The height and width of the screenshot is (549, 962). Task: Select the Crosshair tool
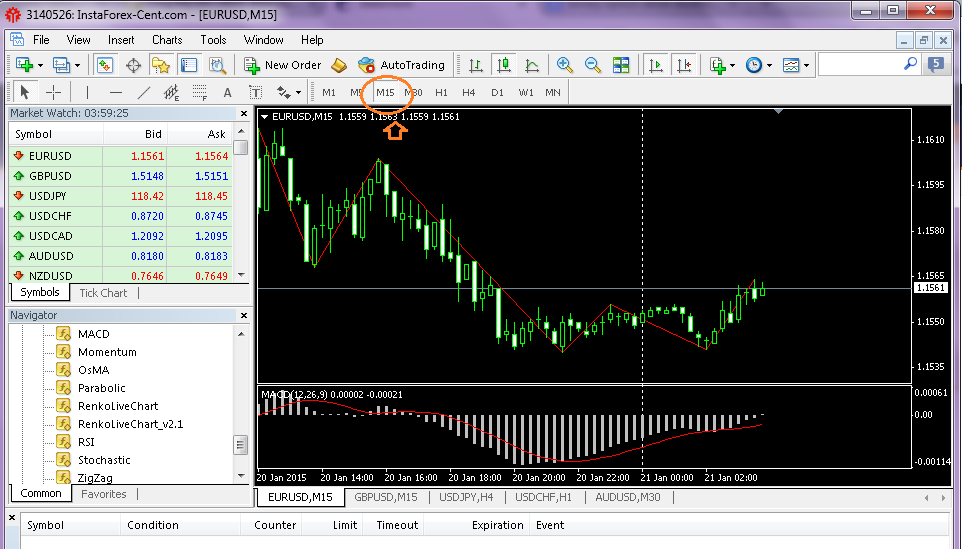pos(53,93)
